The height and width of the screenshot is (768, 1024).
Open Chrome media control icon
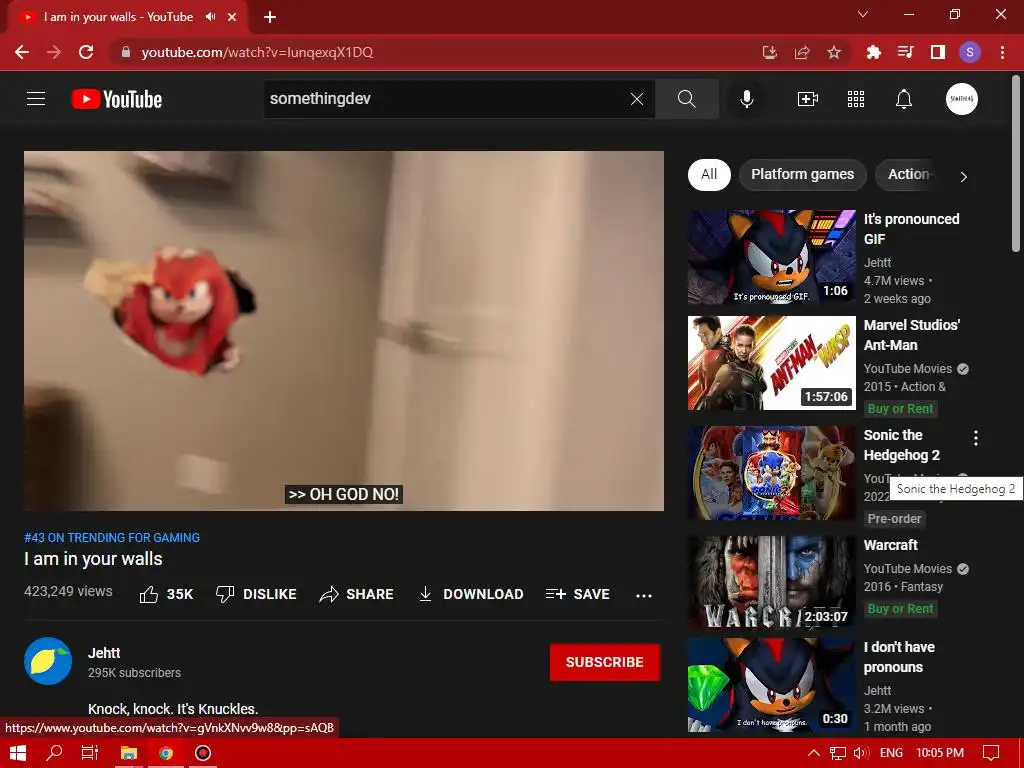pyautogui.click(x=905, y=52)
